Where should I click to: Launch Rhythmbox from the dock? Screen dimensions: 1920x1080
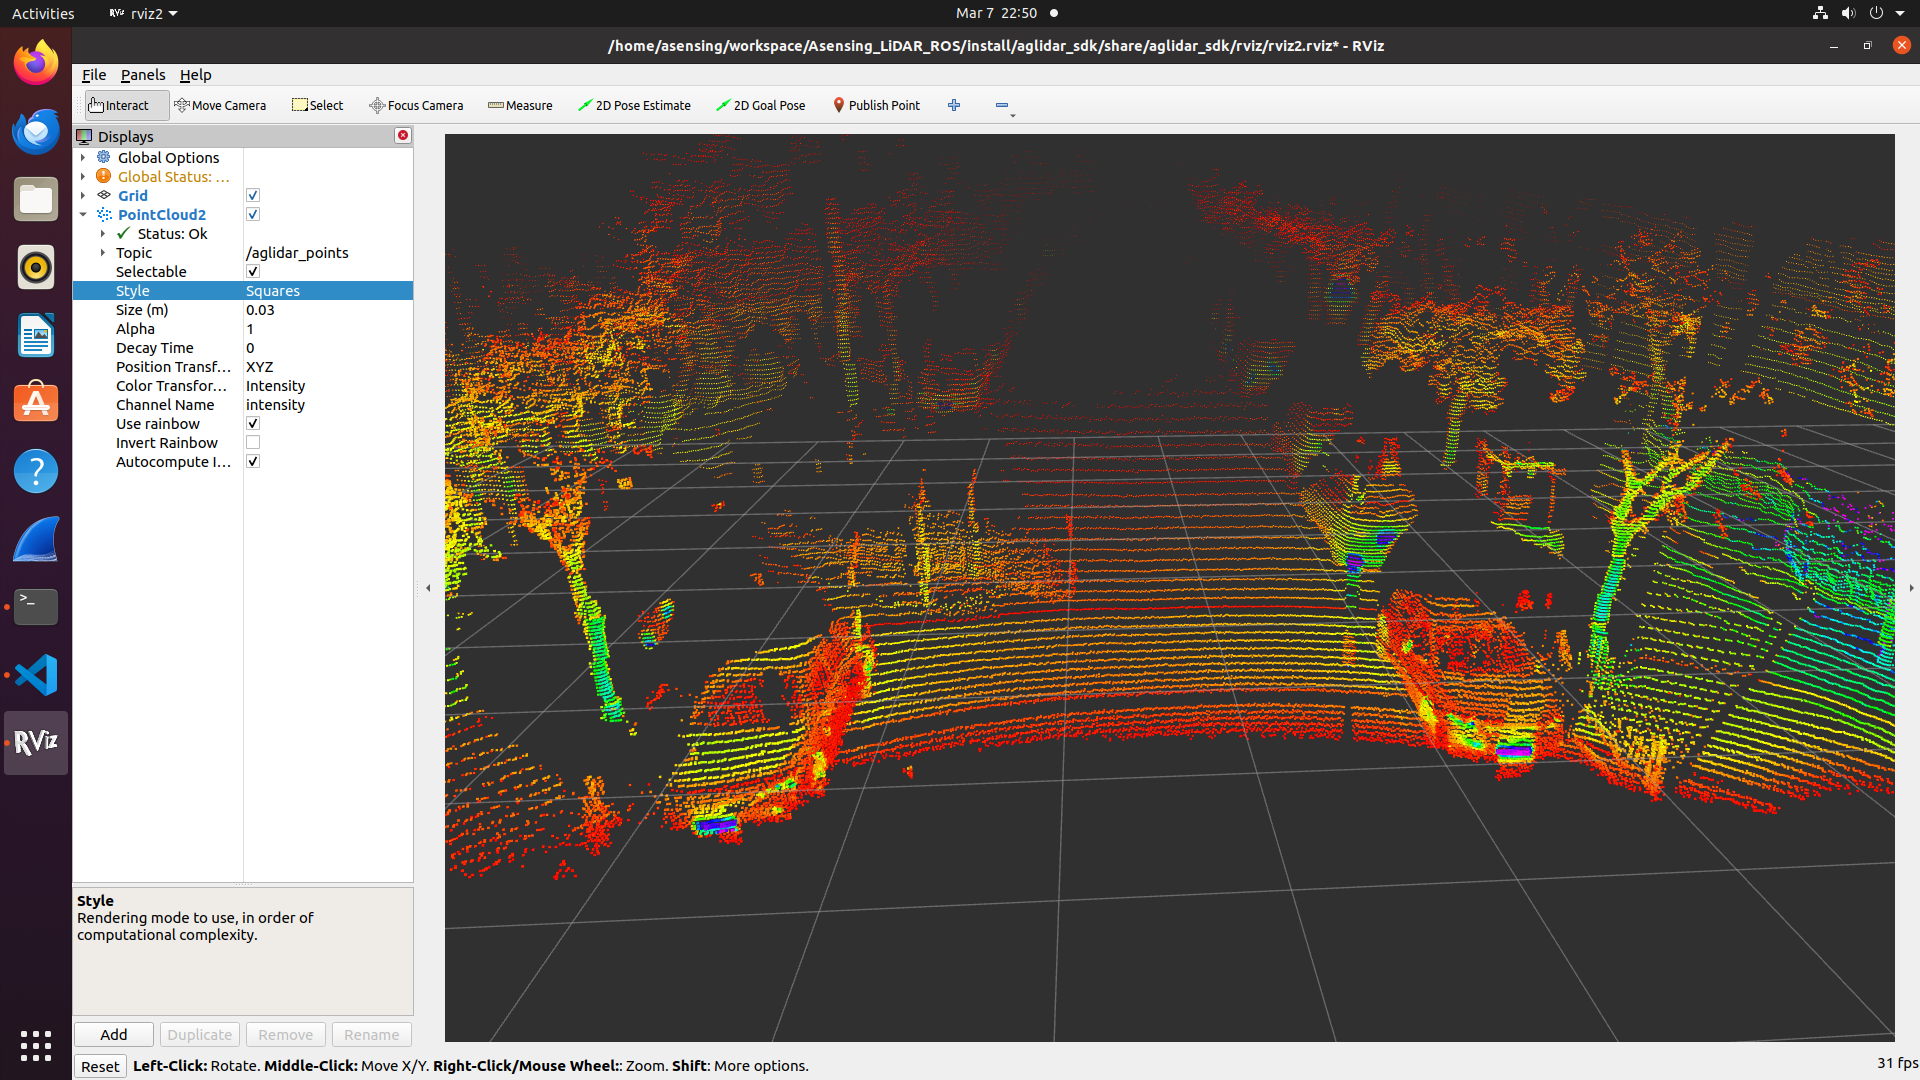(x=36, y=267)
